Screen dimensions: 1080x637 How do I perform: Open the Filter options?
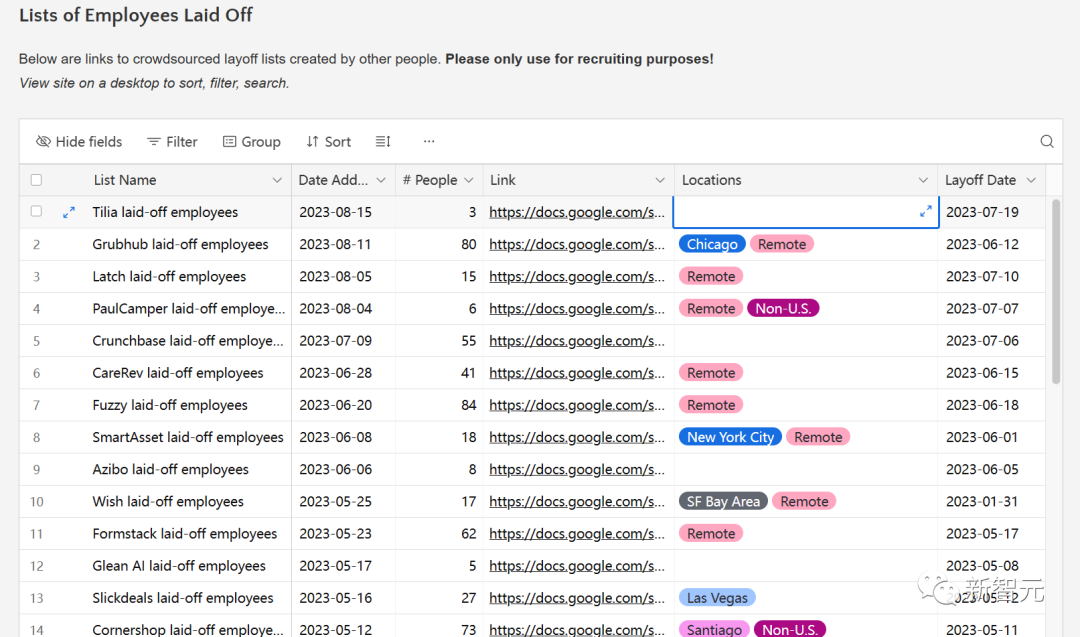[x=172, y=142]
